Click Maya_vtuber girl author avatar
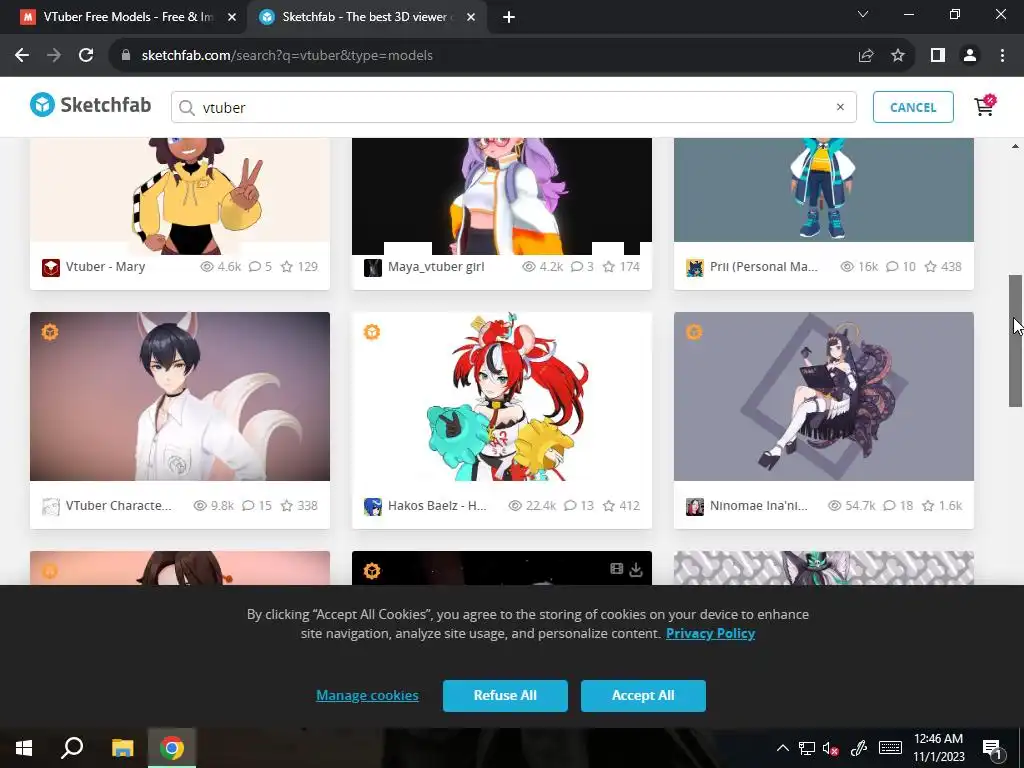1024x768 pixels. point(373,268)
